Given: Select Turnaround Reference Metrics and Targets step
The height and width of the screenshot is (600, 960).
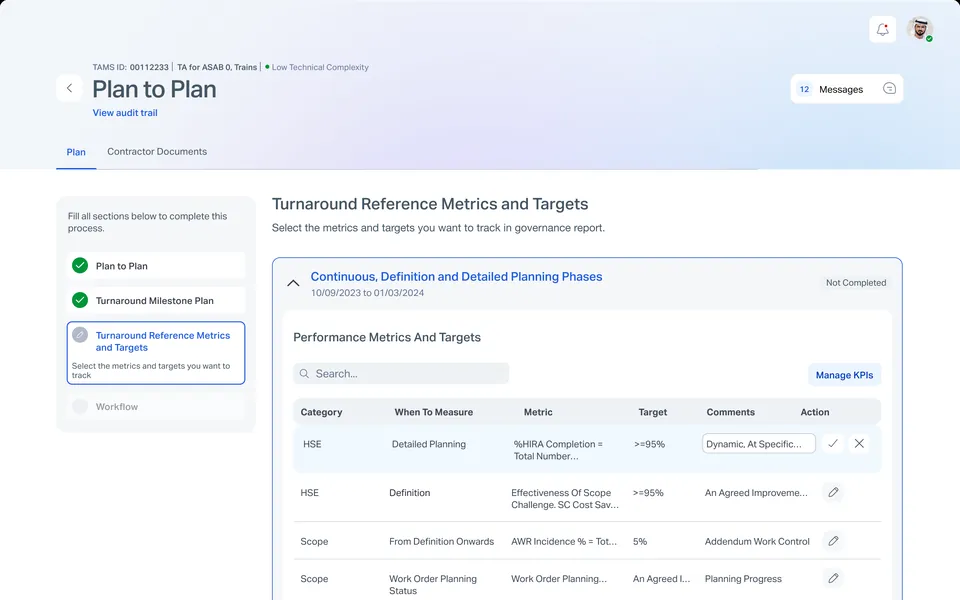Looking at the screenshot, I should 156,353.
